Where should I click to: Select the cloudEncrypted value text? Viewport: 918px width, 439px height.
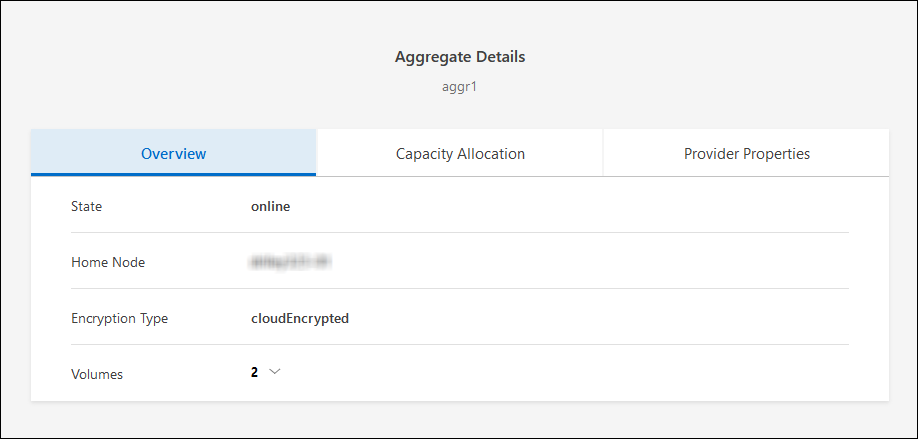[300, 318]
